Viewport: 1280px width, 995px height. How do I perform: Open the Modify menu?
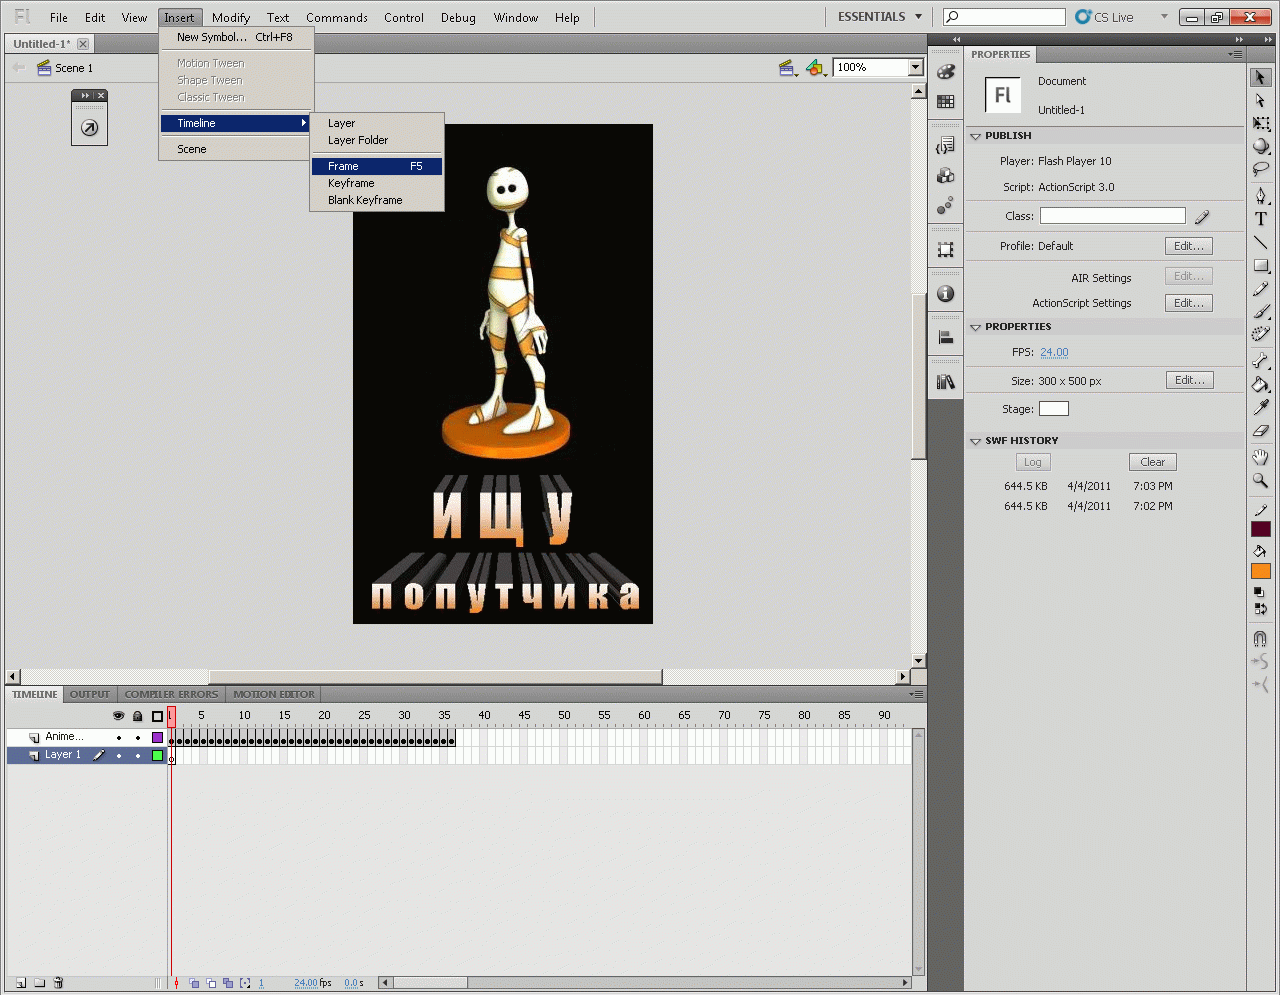tap(231, 17)
